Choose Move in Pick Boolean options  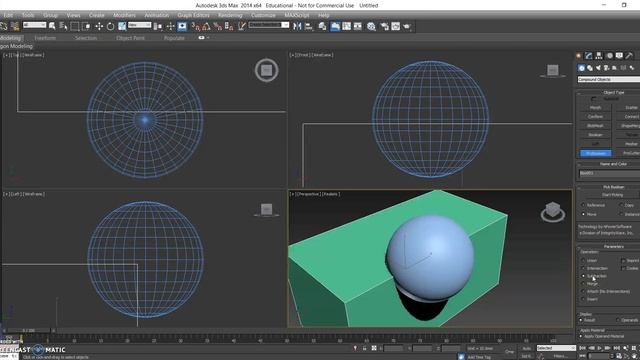[583, 214]
